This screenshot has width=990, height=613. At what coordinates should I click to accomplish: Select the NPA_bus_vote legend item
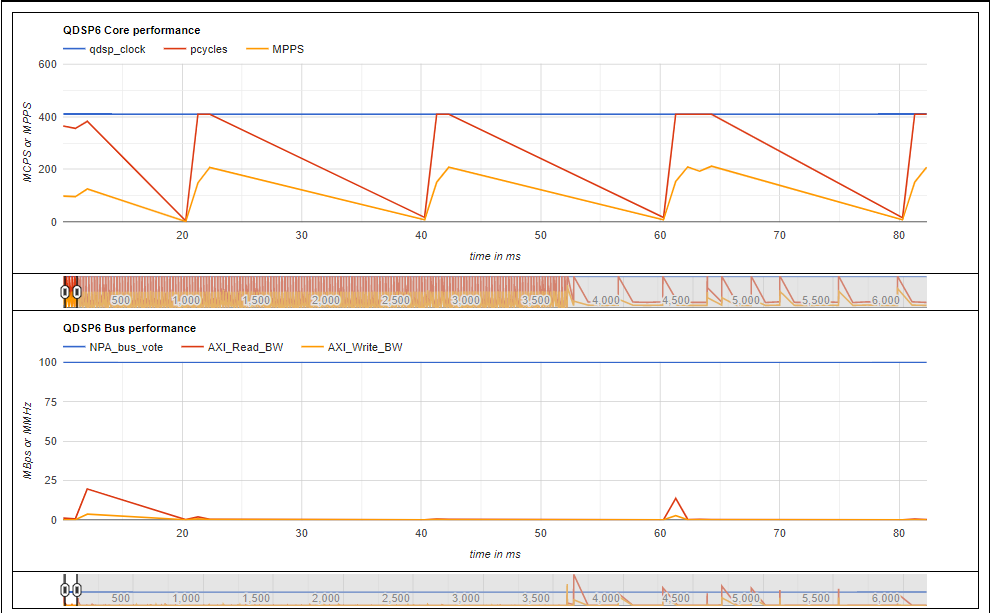pyautogui.click(x=113, y=347)
